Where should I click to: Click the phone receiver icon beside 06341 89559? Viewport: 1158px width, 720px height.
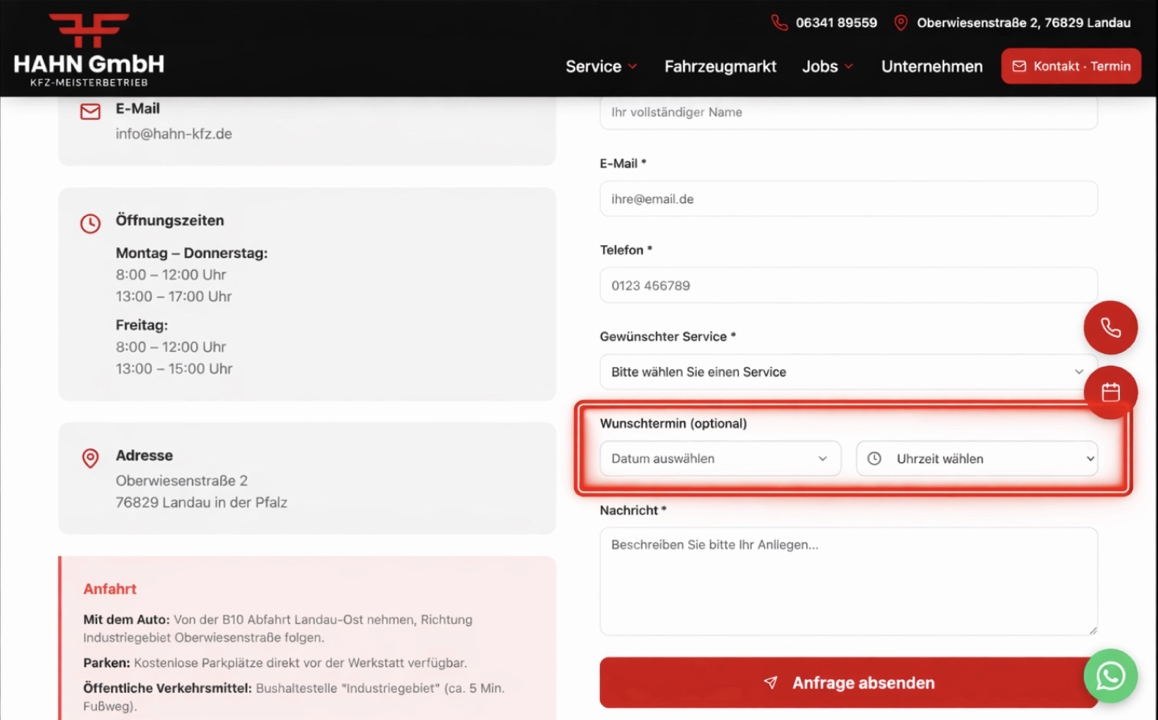pos(781,22)
